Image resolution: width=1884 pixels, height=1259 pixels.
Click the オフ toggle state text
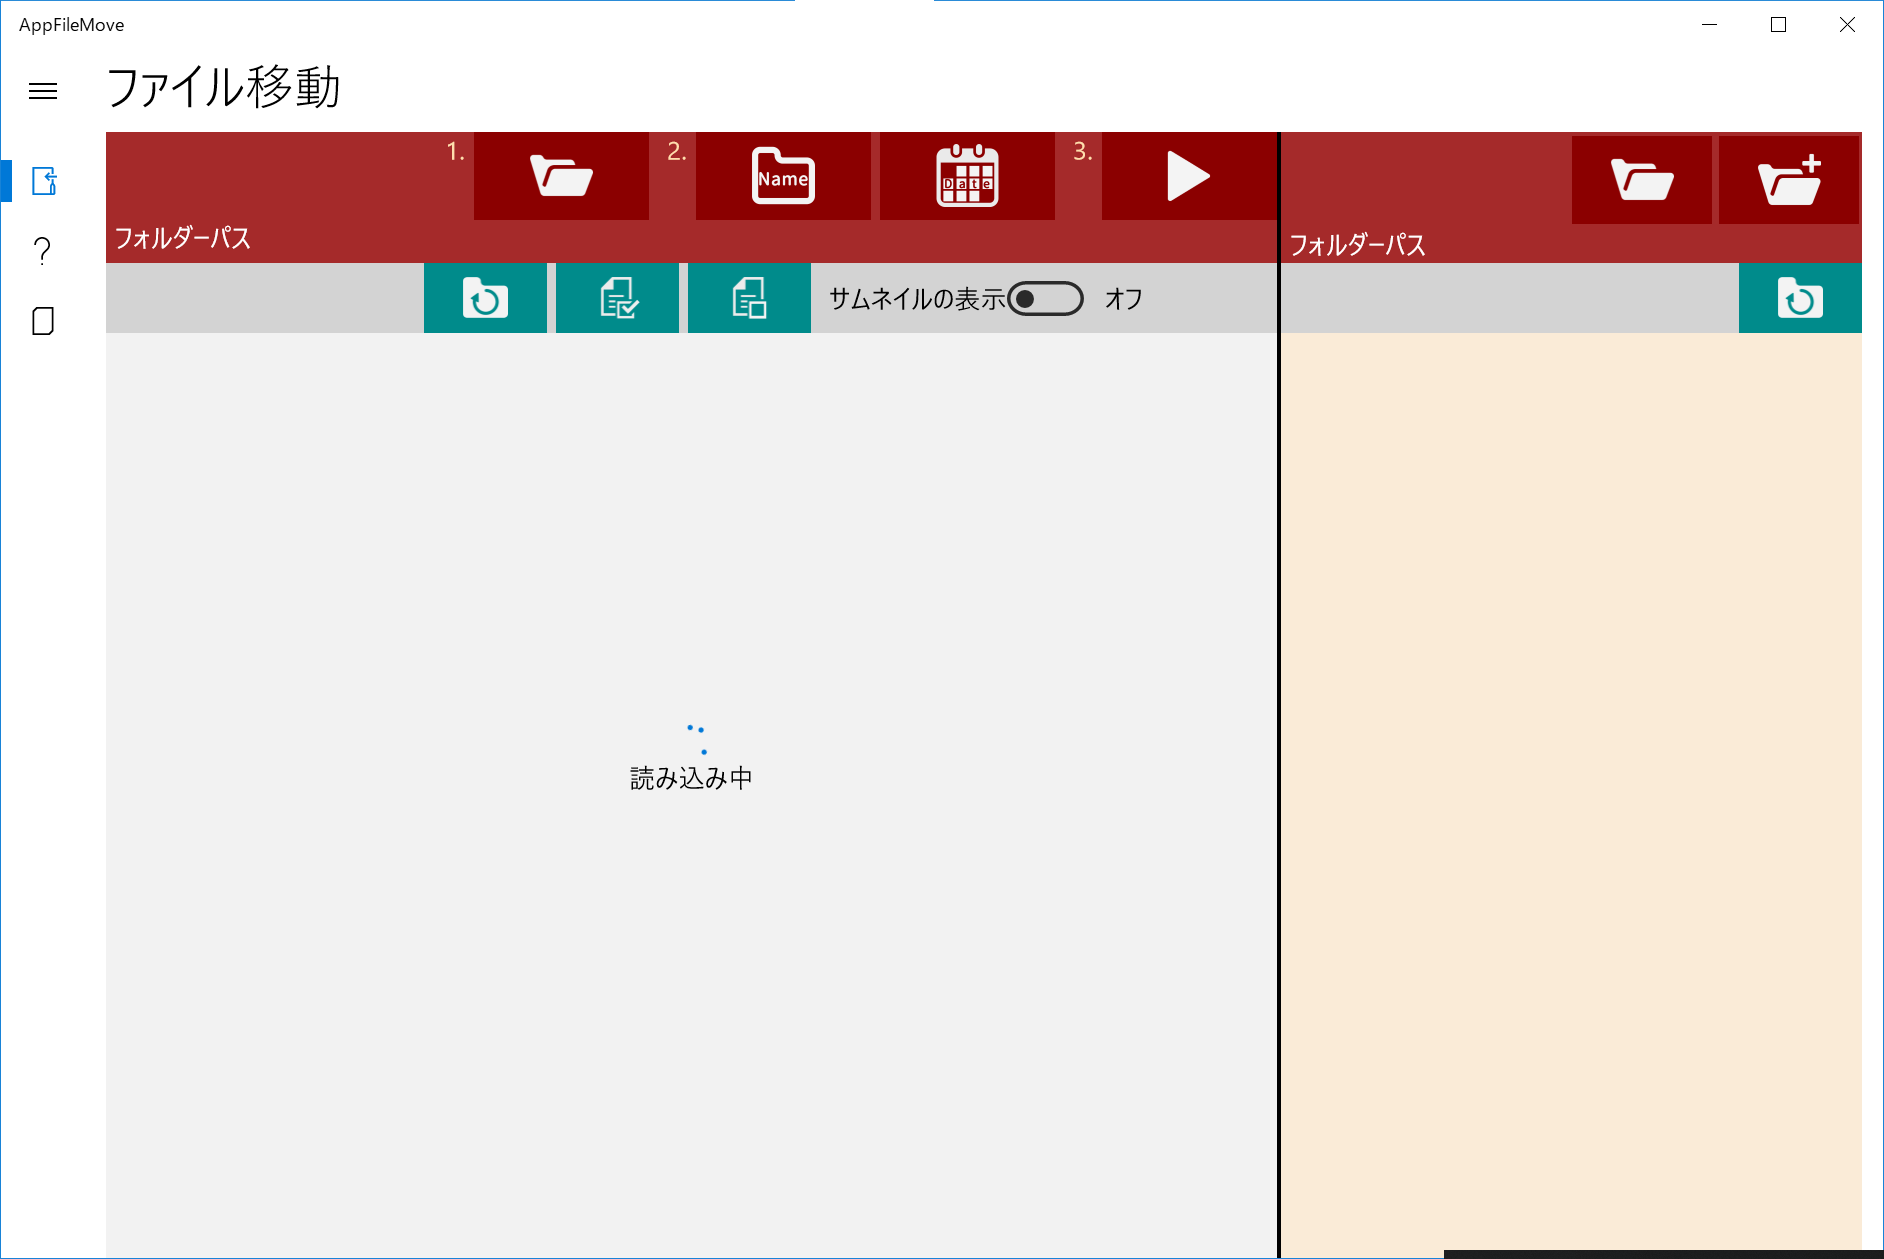(1124, 299)
